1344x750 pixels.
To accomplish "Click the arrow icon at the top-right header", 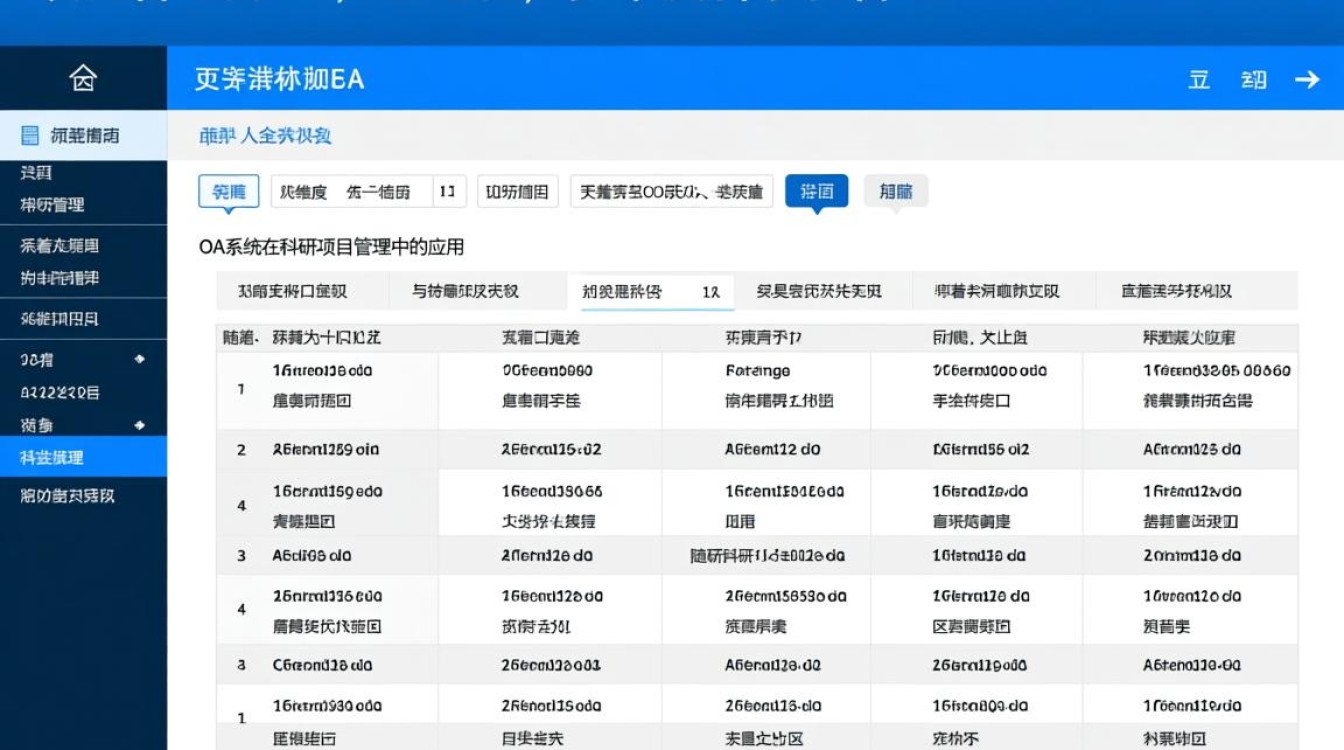I will pyautogui.click(x=1308, y=78).
